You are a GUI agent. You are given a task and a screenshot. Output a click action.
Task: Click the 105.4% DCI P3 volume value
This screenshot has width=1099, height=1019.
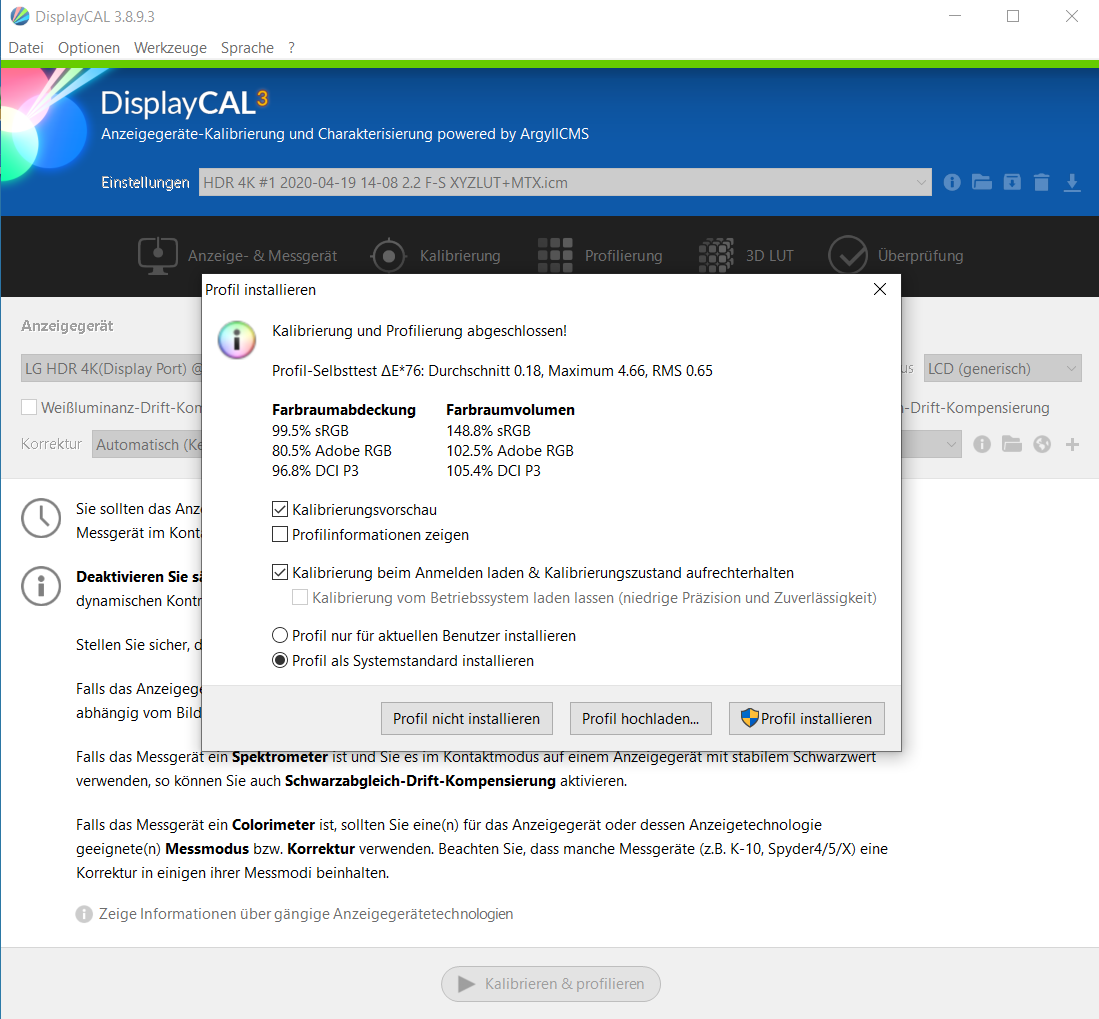(x=493, y=470)
